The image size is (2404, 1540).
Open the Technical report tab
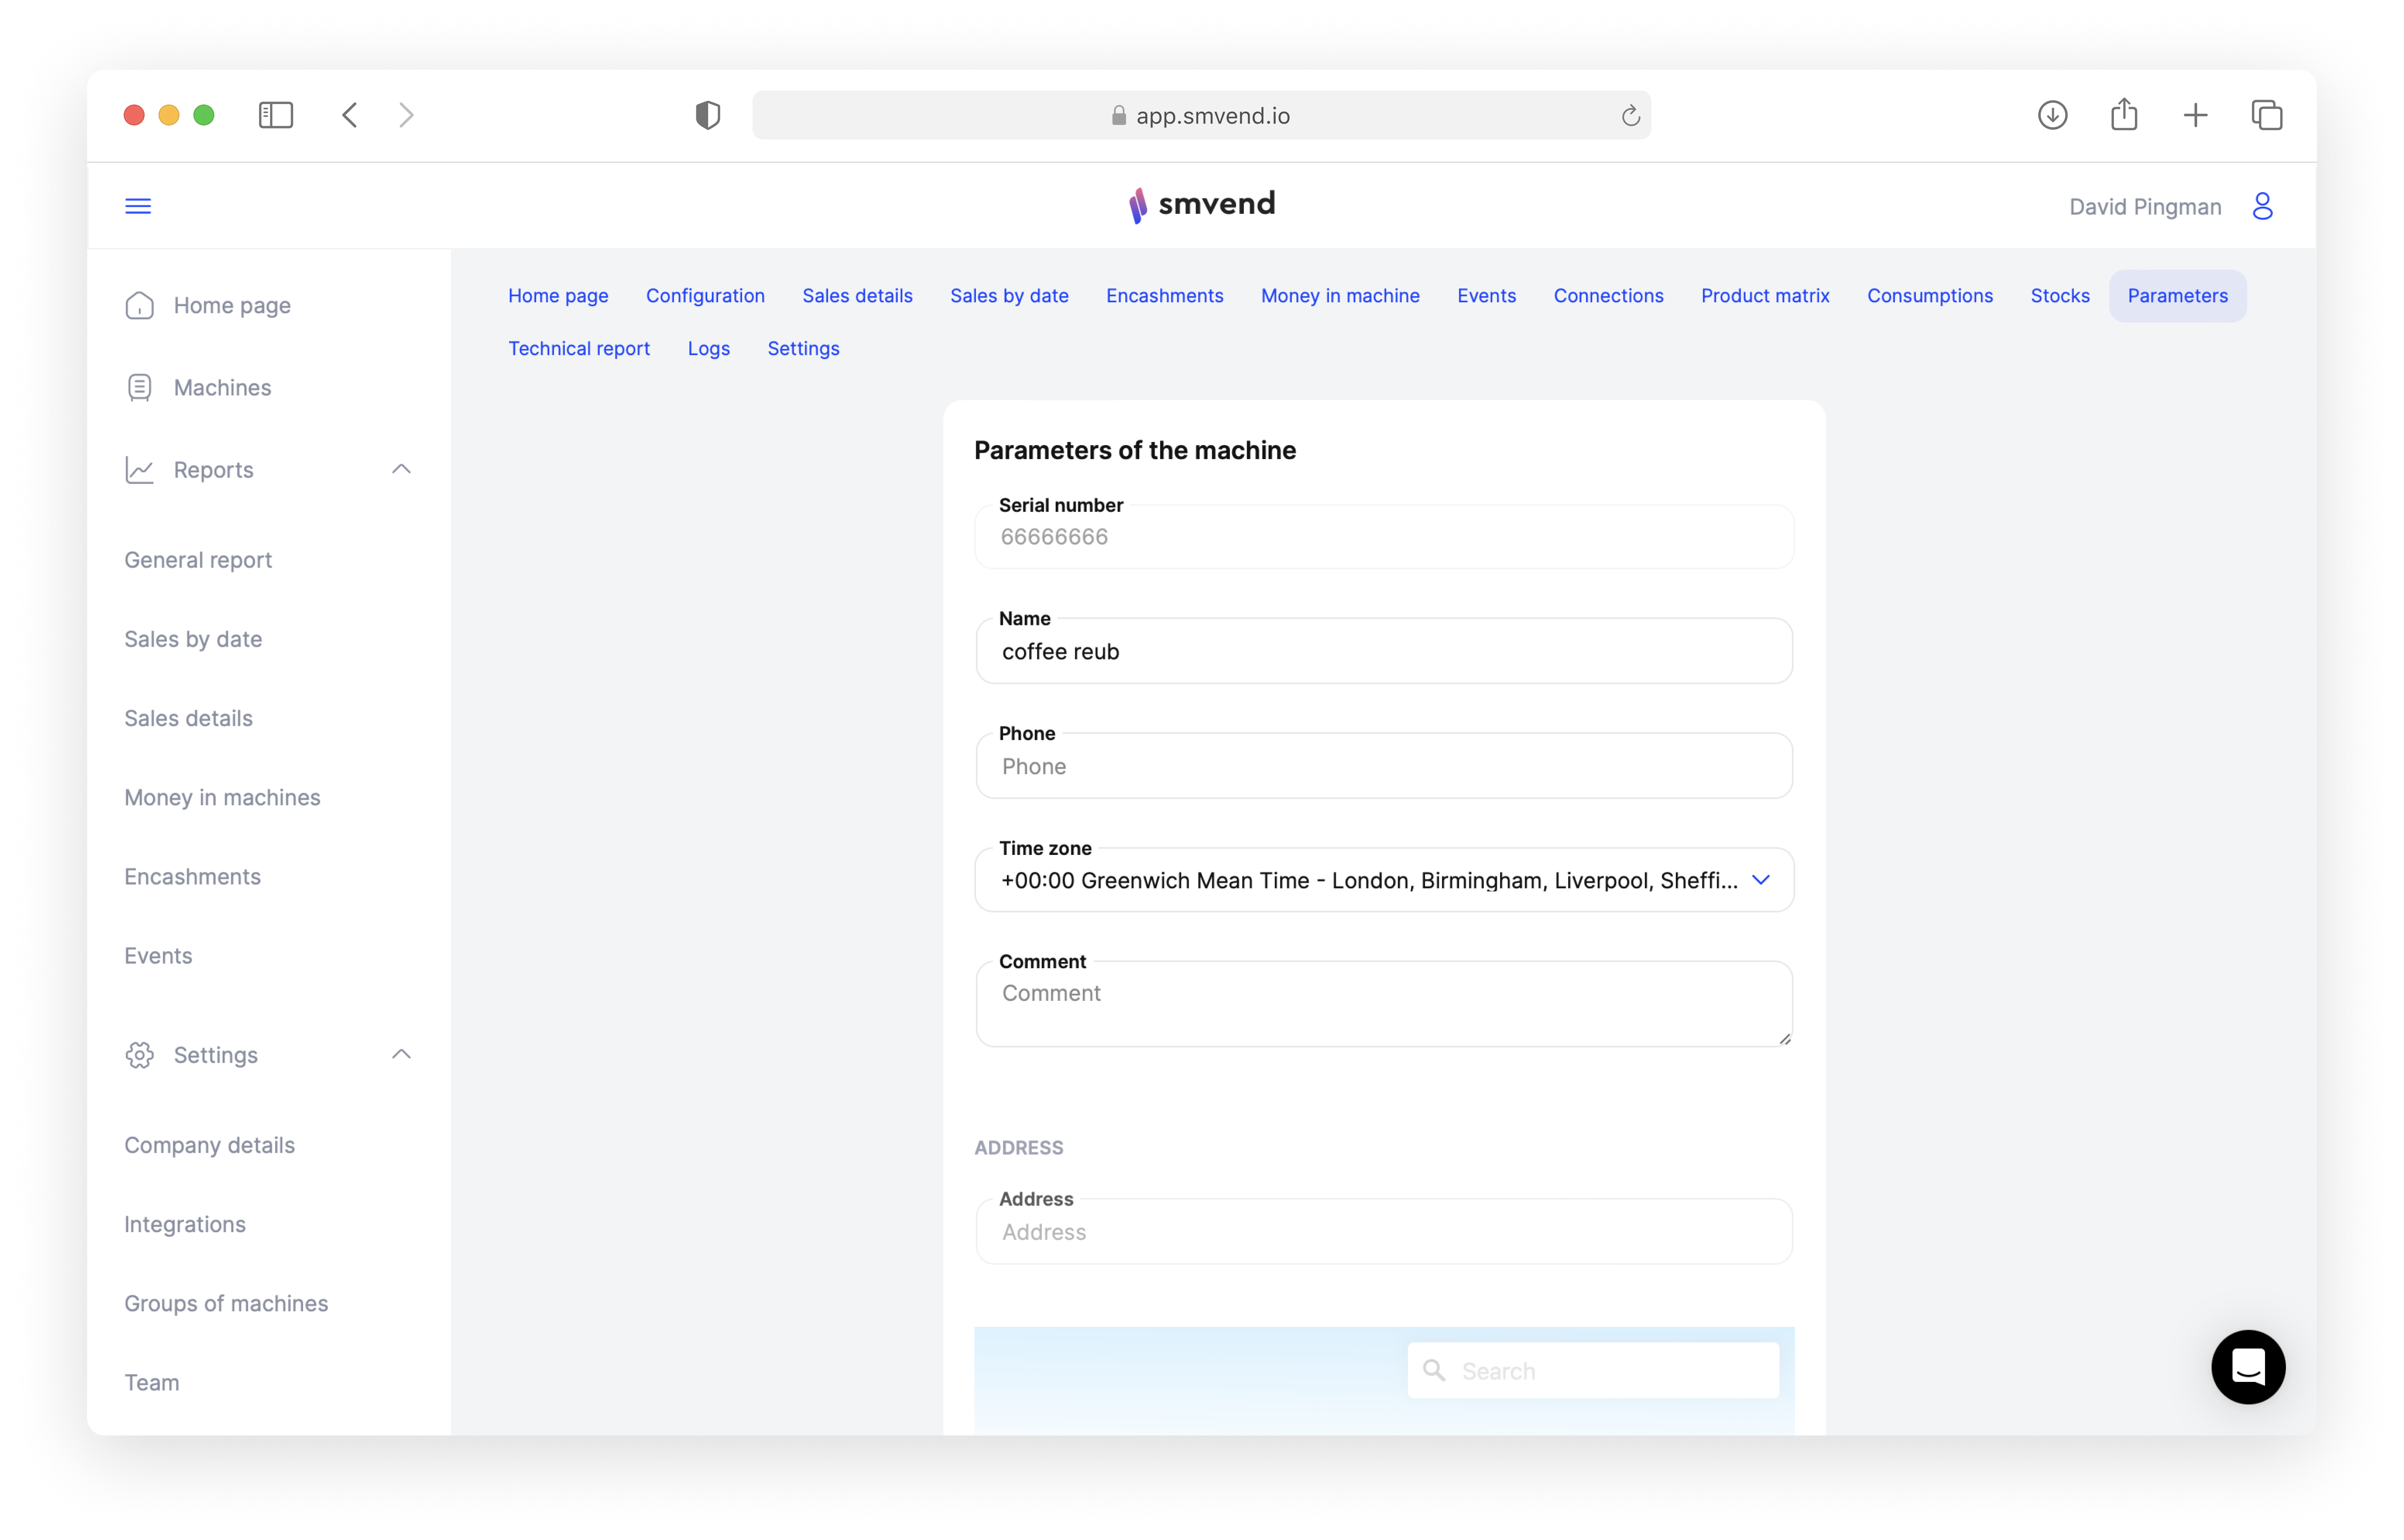579,348
